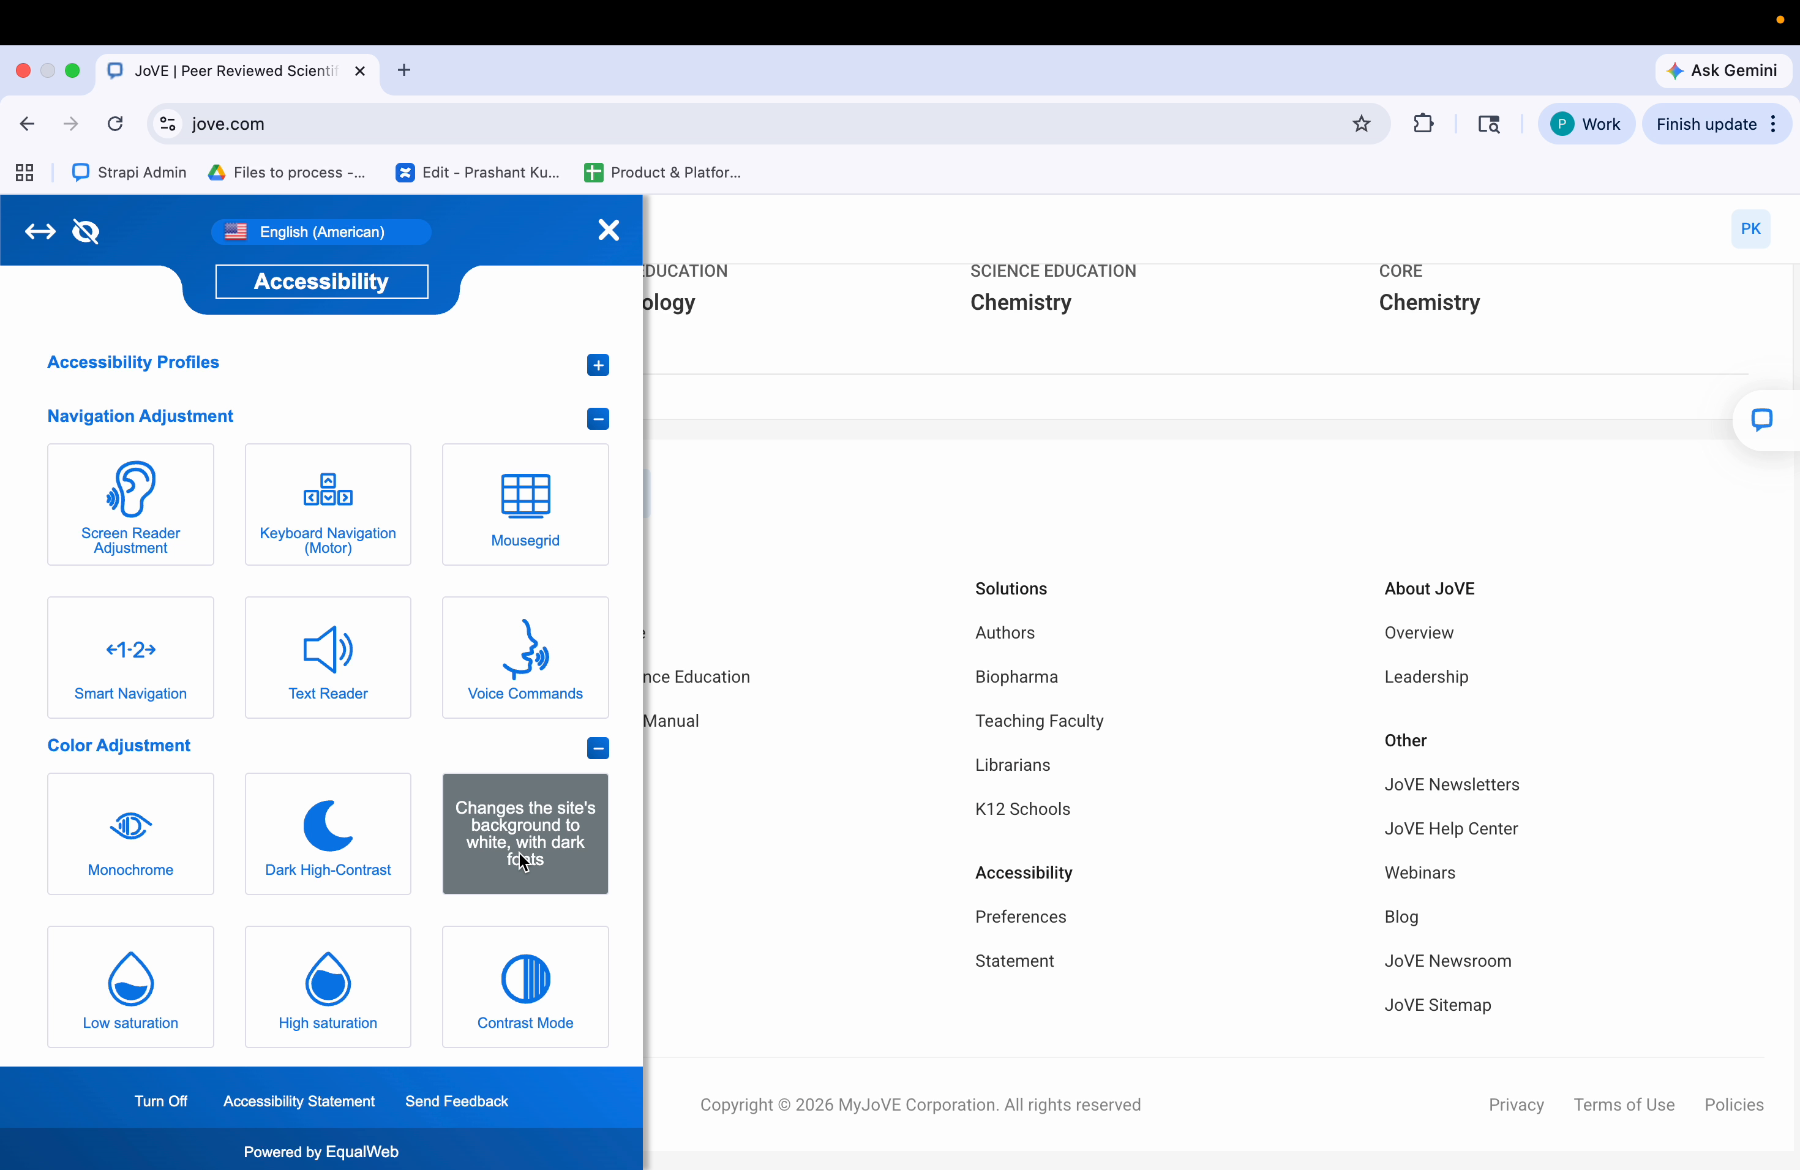Enable Keyboard Navigation (Motor)
Image resolution: width=1800 pixels, height=1170 pixels.
coord(328,505)
